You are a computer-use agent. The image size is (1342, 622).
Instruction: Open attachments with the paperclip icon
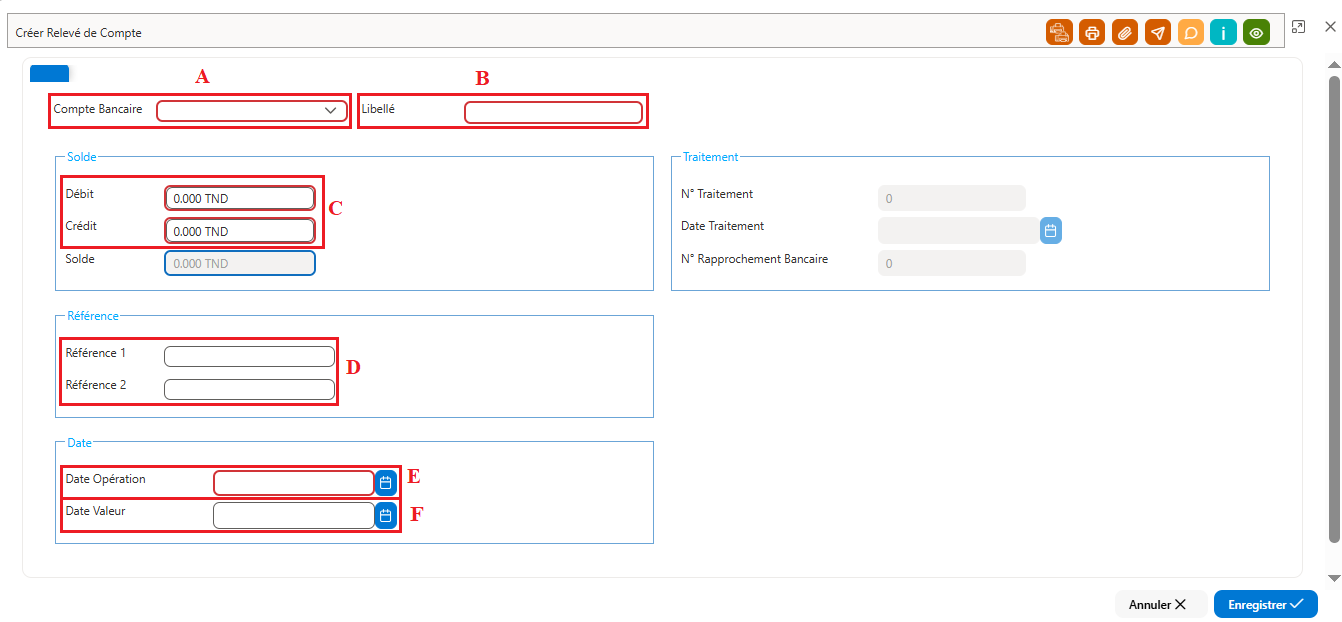click(1125, 32)
